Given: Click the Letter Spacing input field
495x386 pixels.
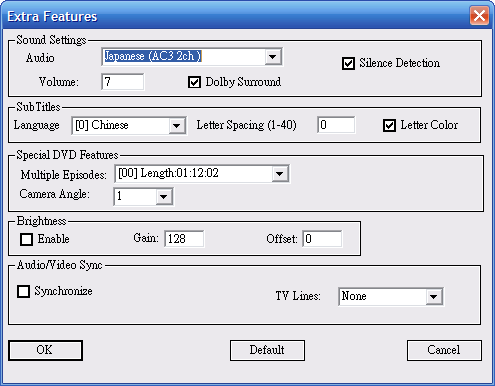Looking at the screenshot, I should tap(336, 125).
